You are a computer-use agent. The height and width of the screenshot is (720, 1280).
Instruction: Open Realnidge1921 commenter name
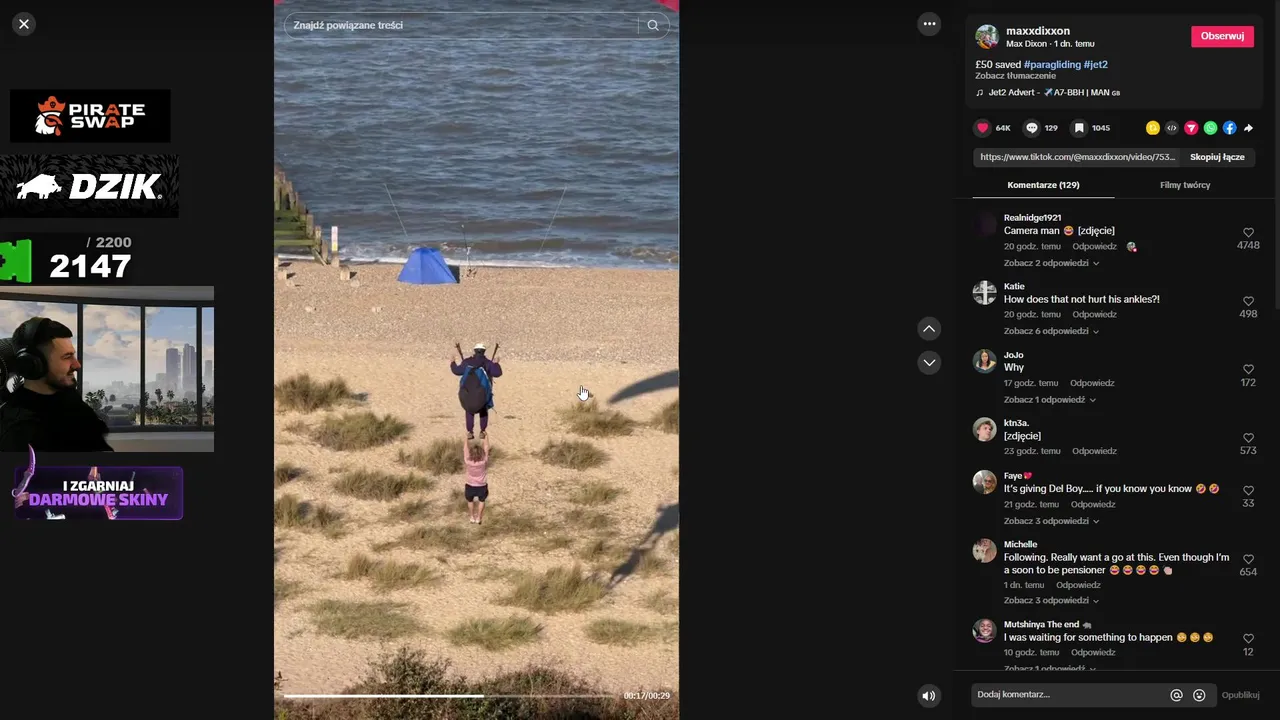[1033, 218]
